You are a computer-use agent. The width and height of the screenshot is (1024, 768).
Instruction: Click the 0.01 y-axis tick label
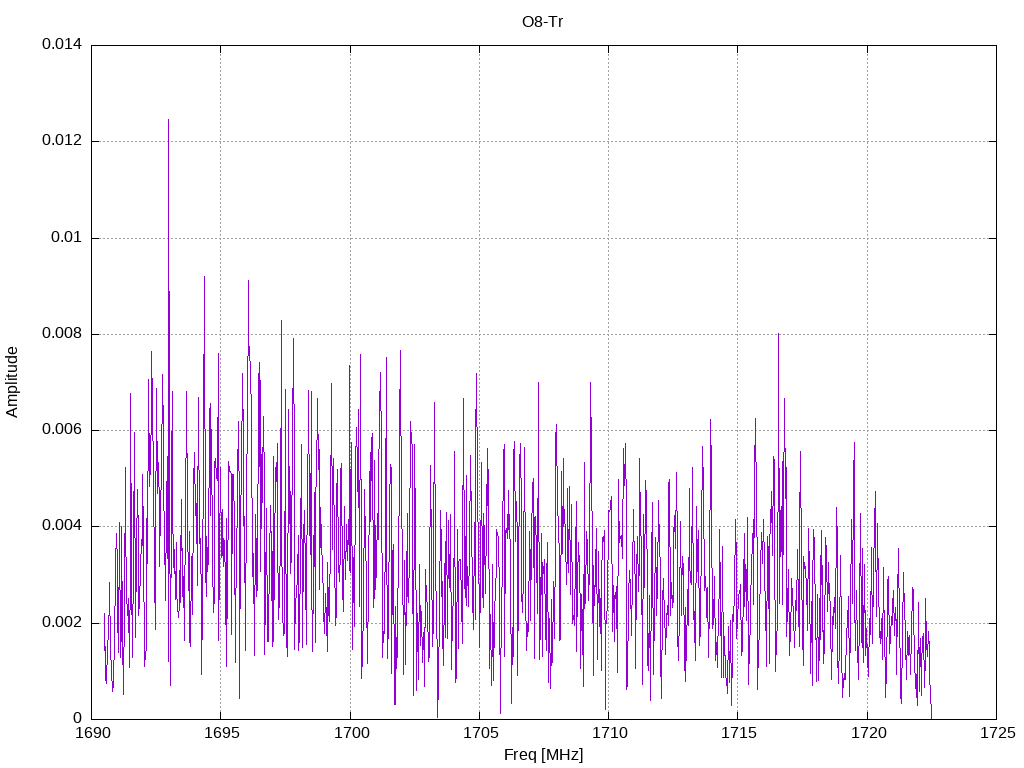pyautogui.click(x=67, y=237)
